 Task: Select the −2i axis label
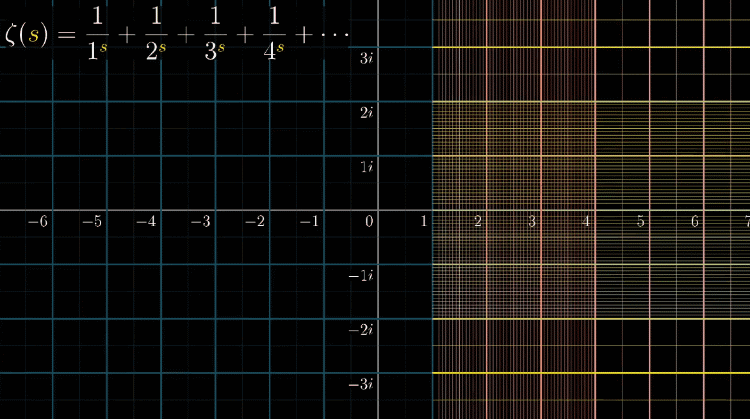[x=364, y=330]
